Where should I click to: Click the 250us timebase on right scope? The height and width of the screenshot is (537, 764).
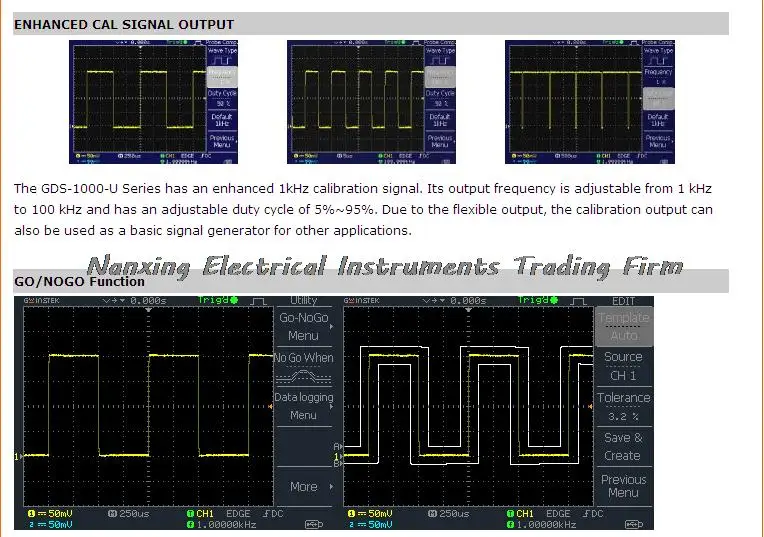click(449, 514)
